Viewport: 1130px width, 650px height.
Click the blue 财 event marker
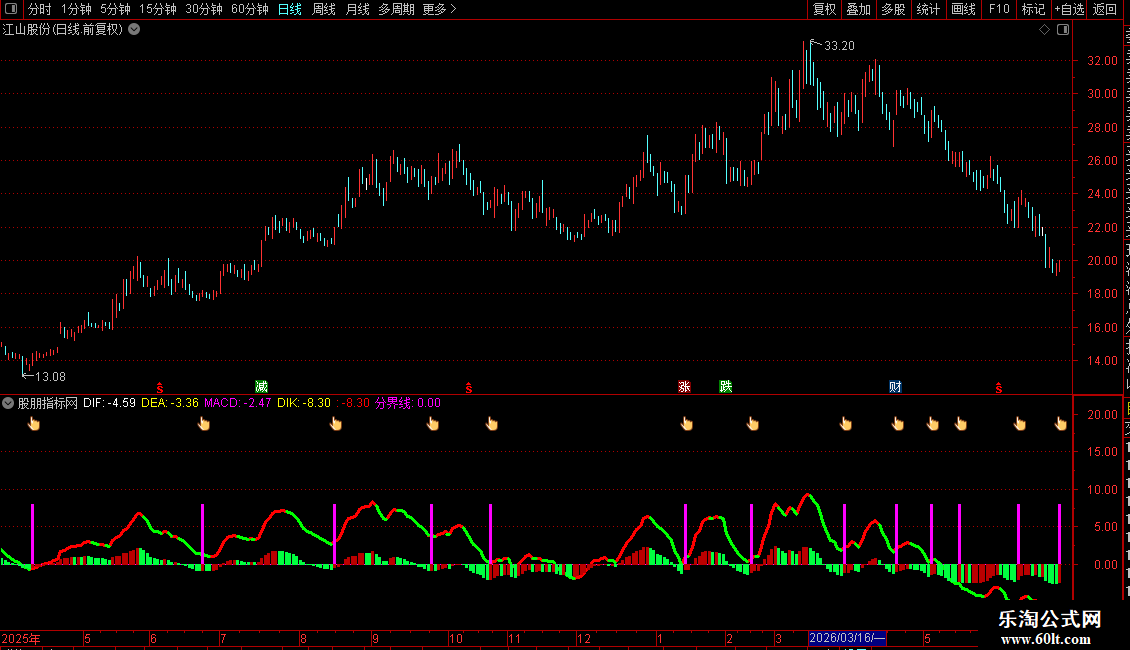(895, 387)
